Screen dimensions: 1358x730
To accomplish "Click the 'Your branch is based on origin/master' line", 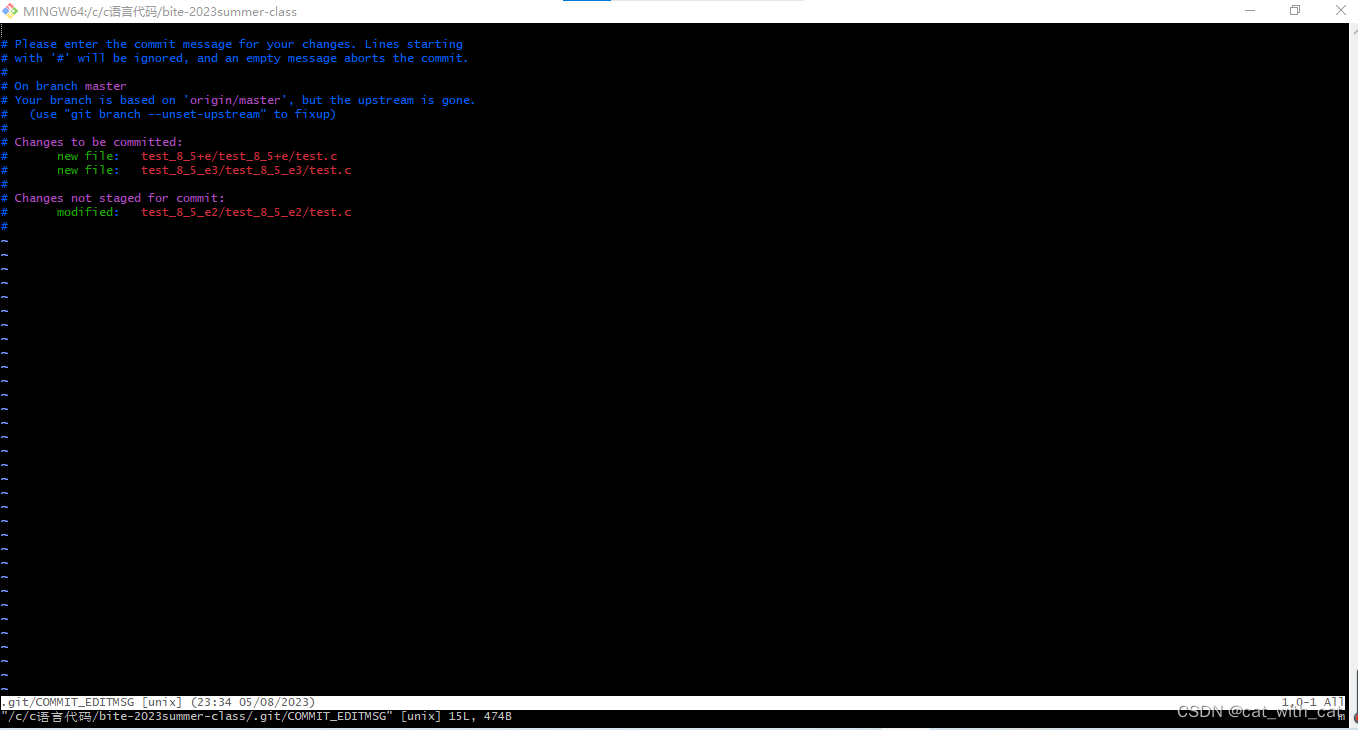I will (x=238, y=100).
